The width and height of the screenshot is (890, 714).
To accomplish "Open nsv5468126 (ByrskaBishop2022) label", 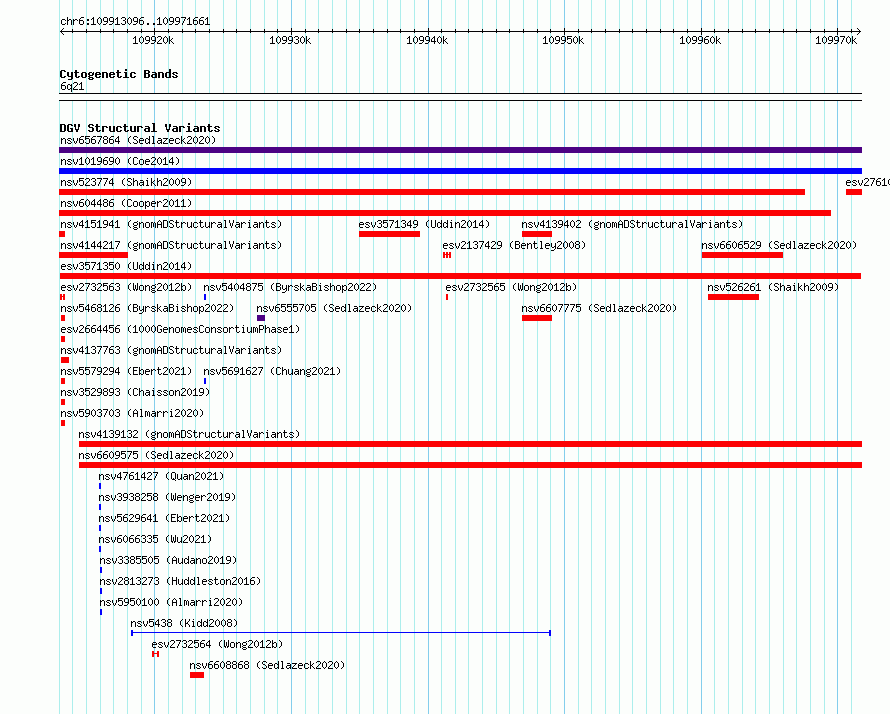I will click(147, 308).
